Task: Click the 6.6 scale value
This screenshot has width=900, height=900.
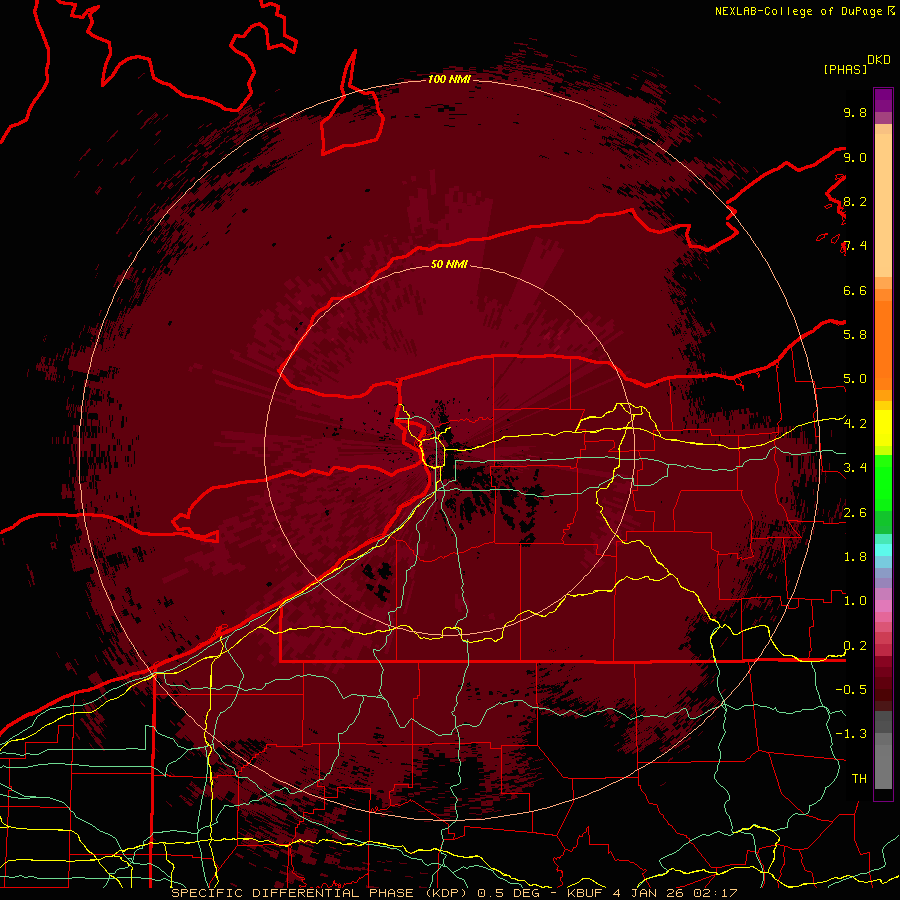Action: [855, 290]
